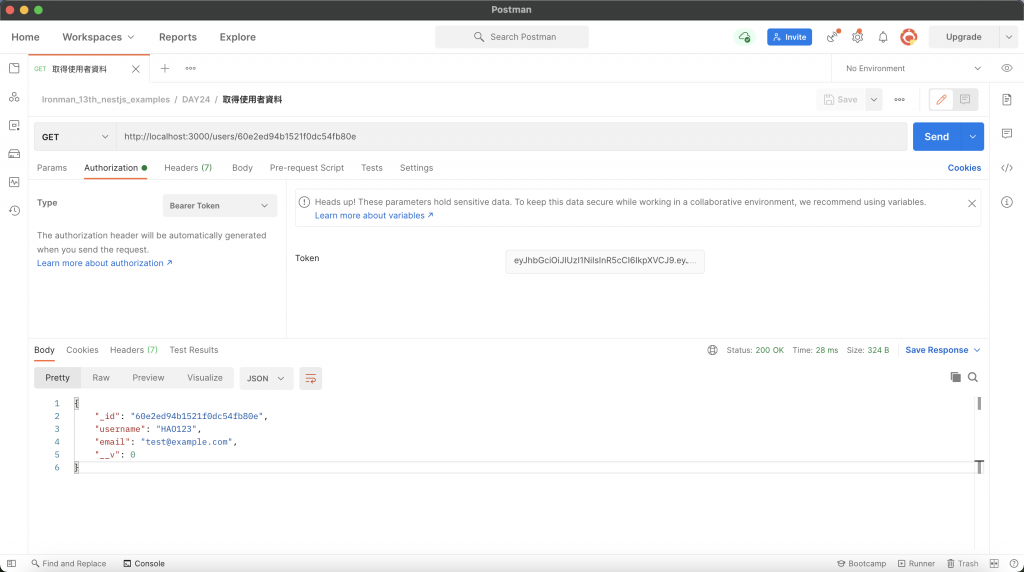Open the Monitors sidebar icon
Screen dimensions: 1024x572
(14, 182)
